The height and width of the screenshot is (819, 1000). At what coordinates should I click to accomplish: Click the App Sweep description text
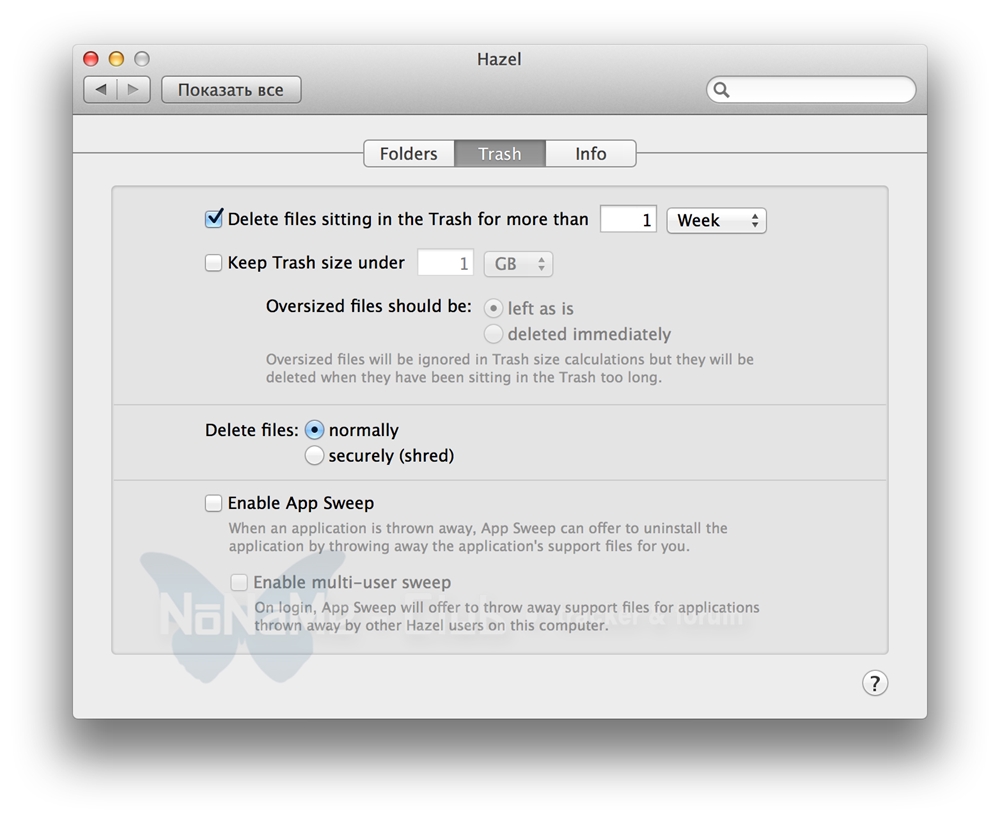[478, 537]
